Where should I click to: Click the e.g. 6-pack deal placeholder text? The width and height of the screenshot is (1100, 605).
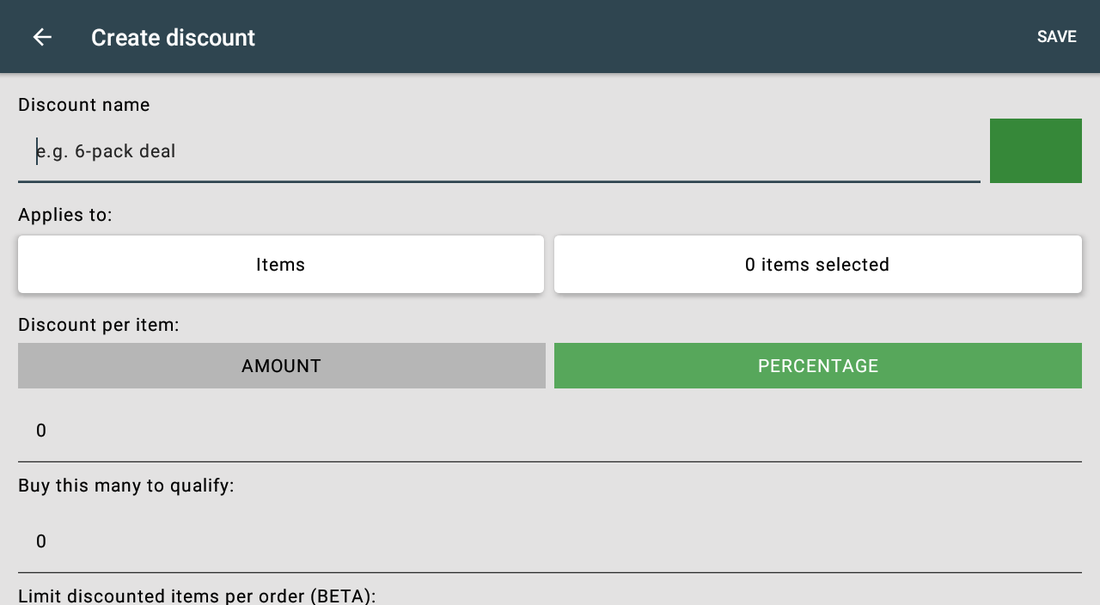pos(106,152)
